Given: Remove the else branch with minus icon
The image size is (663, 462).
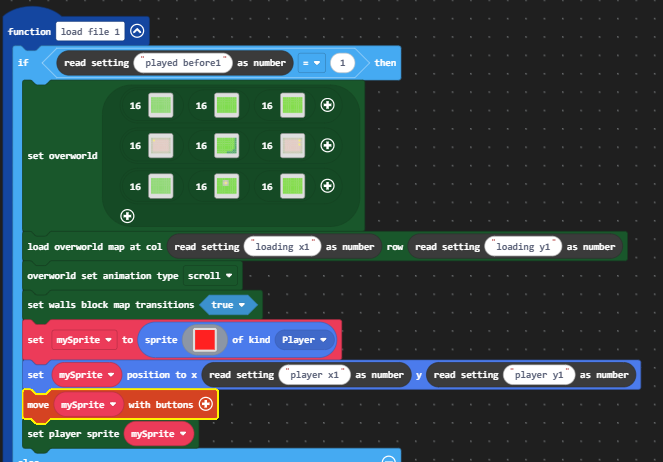Looking at the screenshot, I should point(388,459).
